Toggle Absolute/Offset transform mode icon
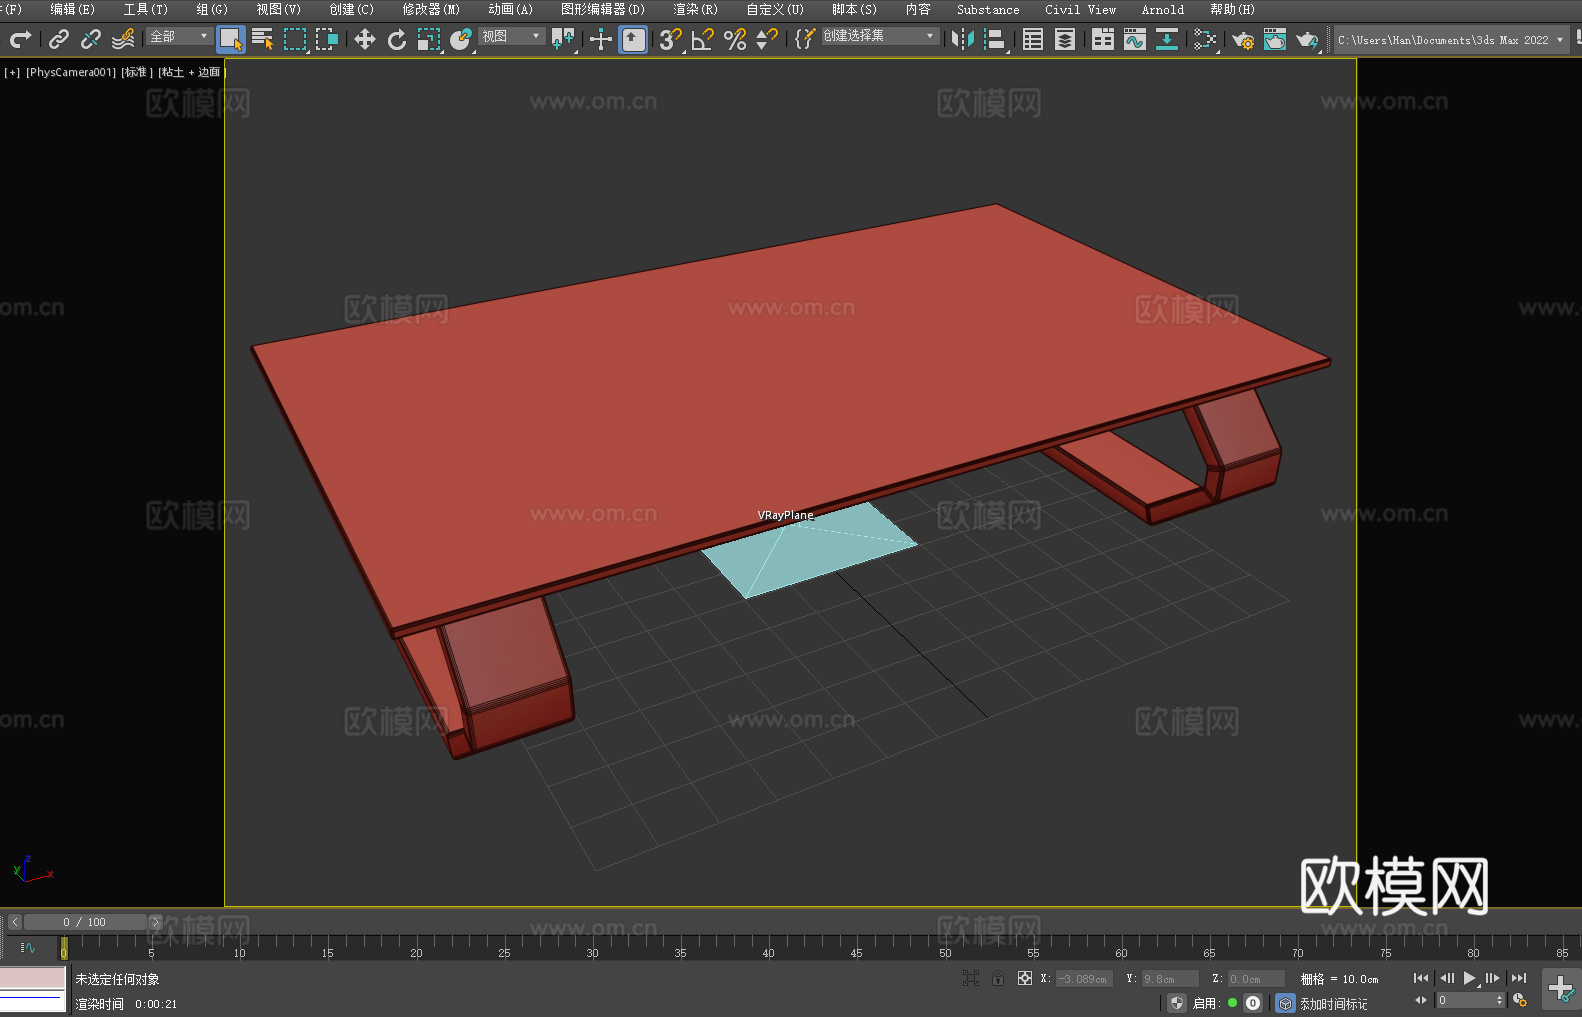This screenshot has width=1582, height=1017. 1025,978
